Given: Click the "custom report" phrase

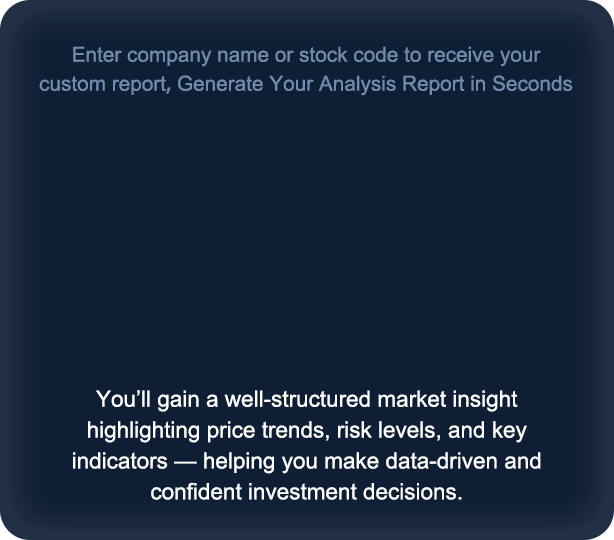Looking at the screenshot, I should [x=105, y=84].
